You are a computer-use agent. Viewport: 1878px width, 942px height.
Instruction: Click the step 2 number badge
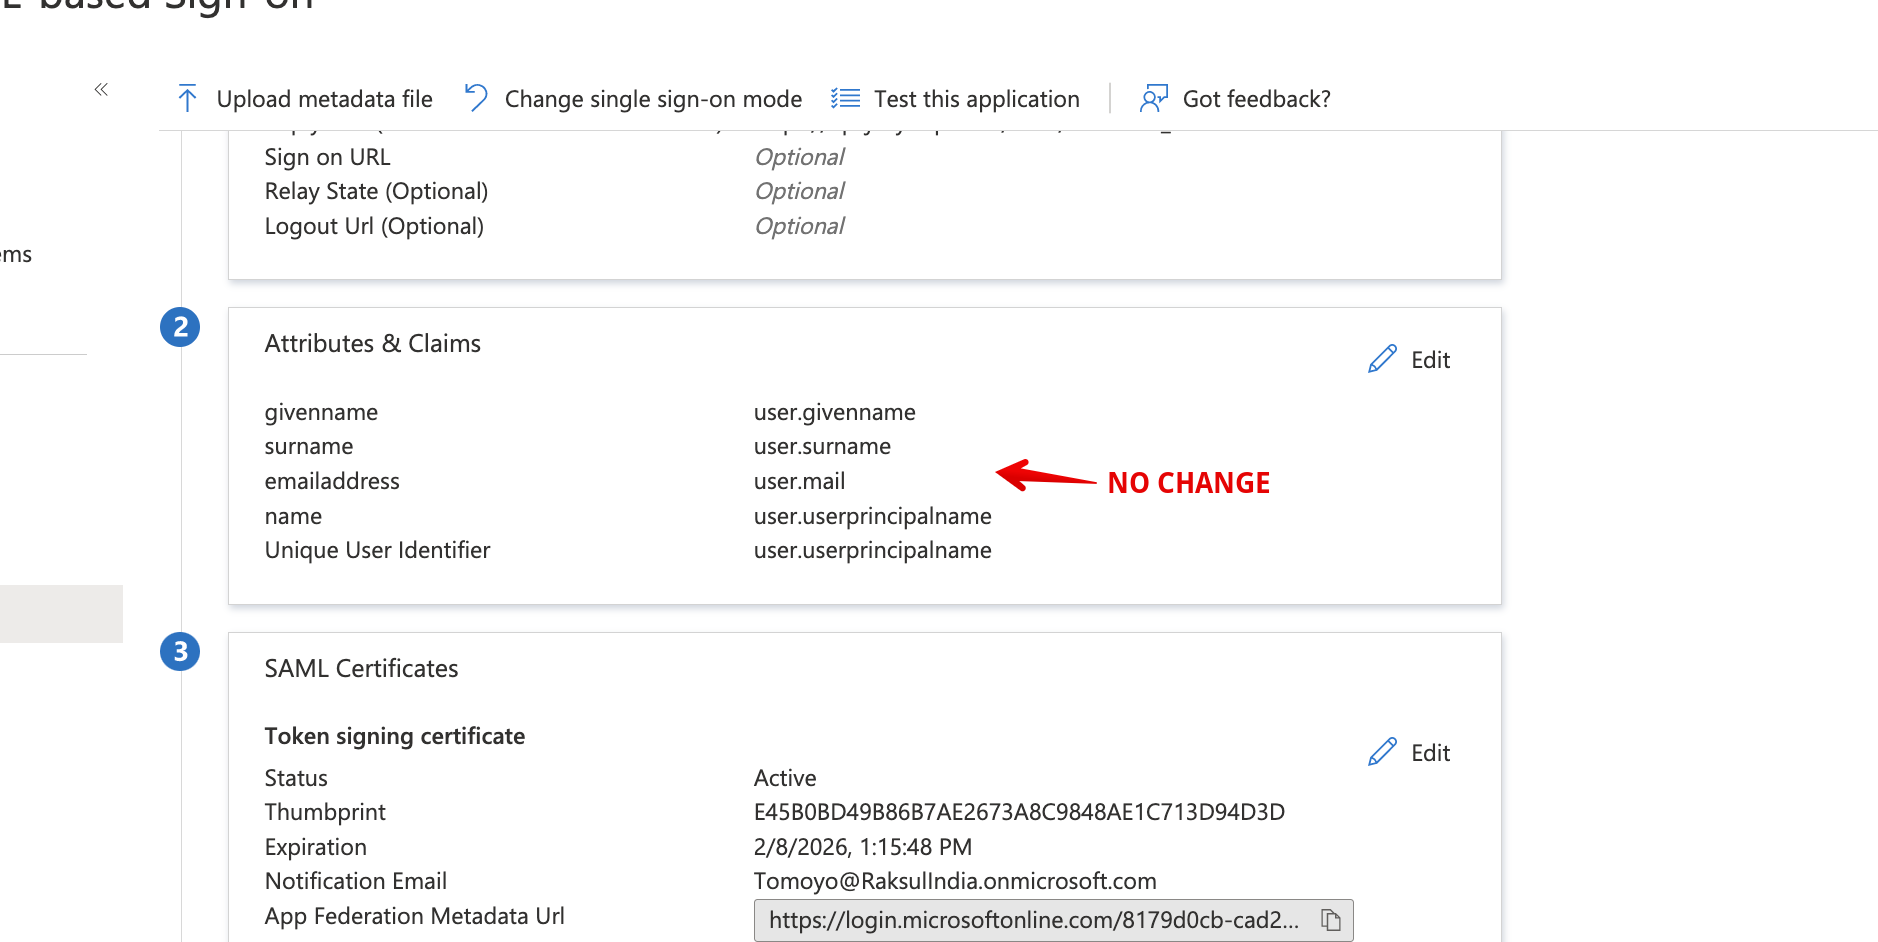[x=180, y=327]
